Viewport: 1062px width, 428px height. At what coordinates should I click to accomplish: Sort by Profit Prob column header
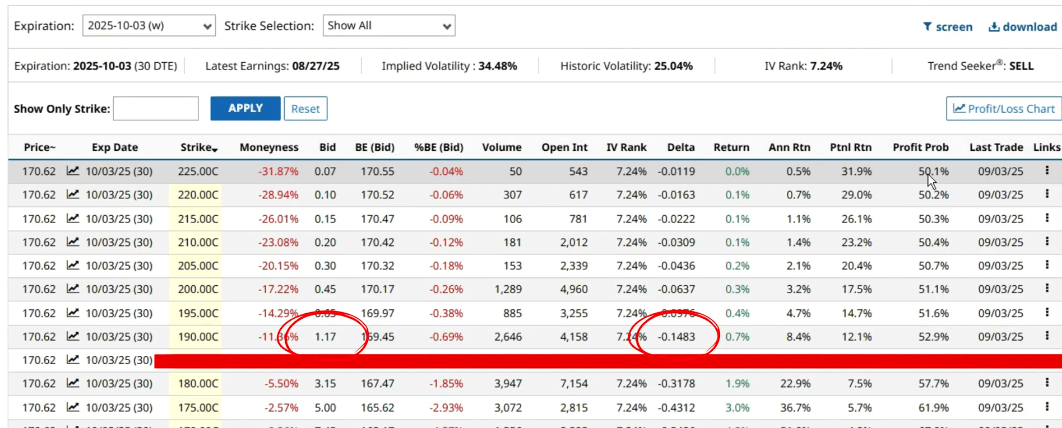(x=920, y=147)
